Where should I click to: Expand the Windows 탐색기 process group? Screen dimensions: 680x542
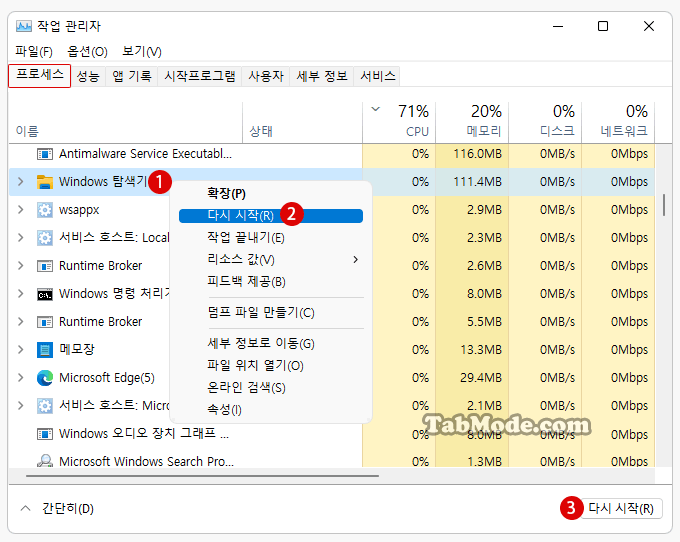(20, 182)
